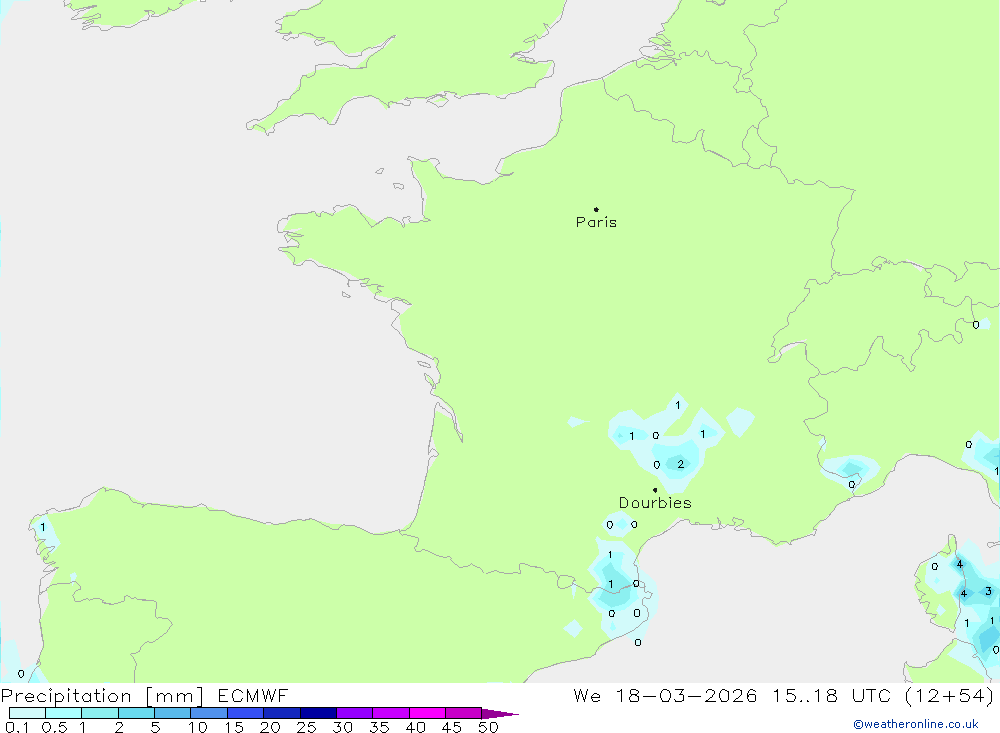This screenshot has height=733, width=1000.
Task: Click the legend value label '0.1'
Action: [17, 727]
